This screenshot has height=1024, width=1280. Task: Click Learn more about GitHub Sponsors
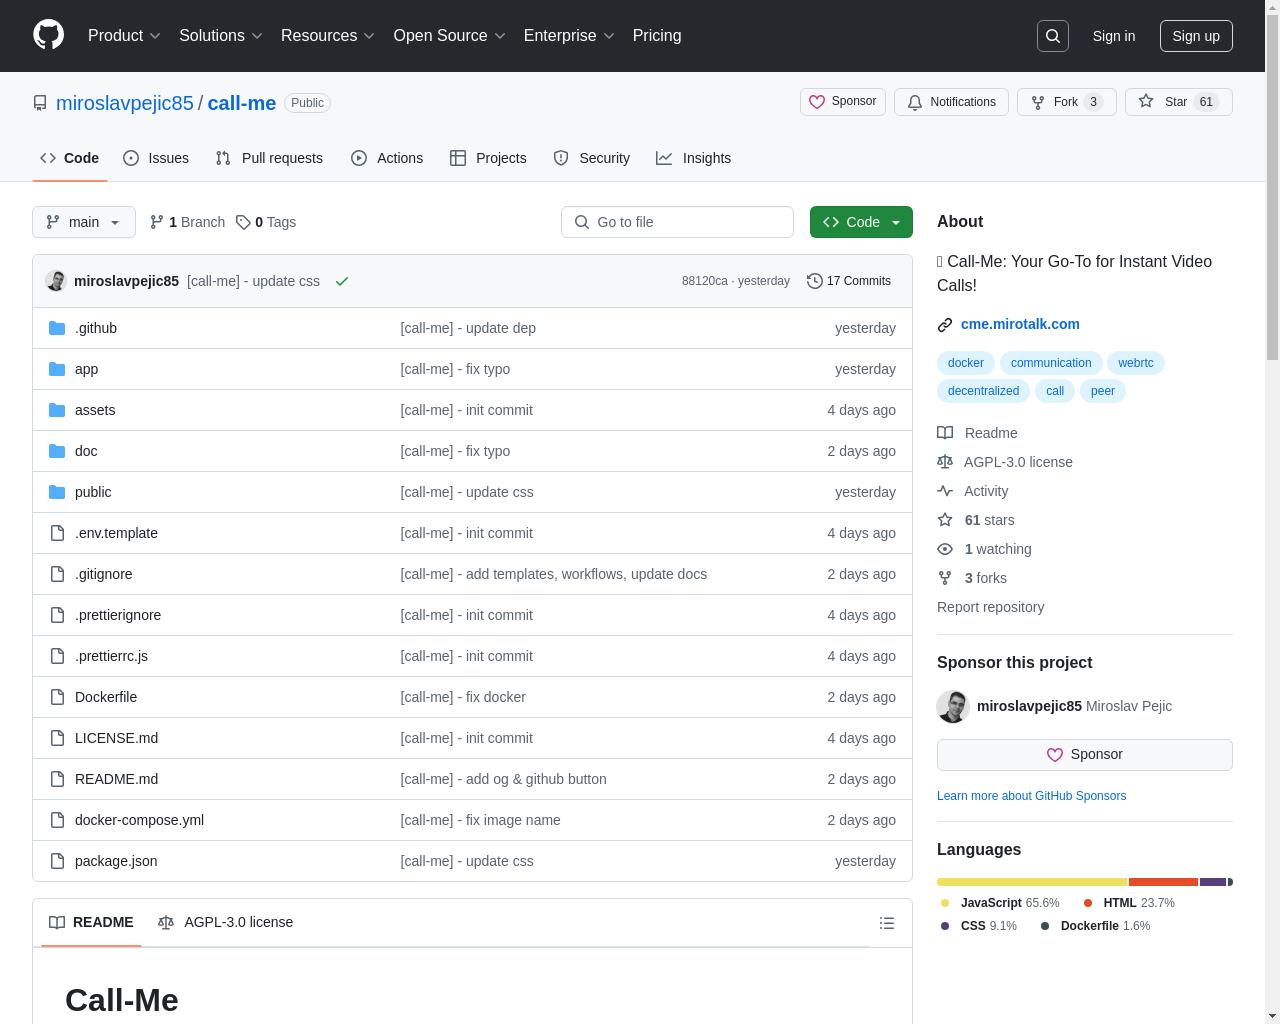pos(1031,796)
